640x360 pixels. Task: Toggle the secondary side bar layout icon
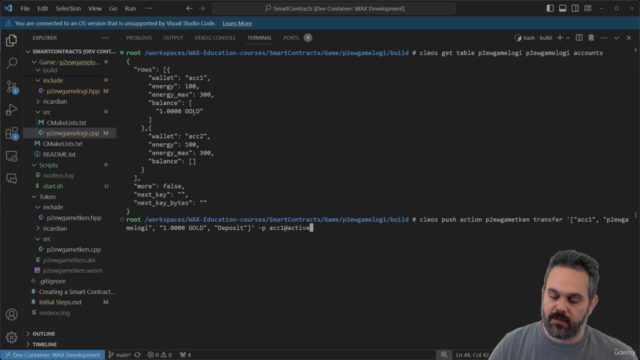pos(575,8)
